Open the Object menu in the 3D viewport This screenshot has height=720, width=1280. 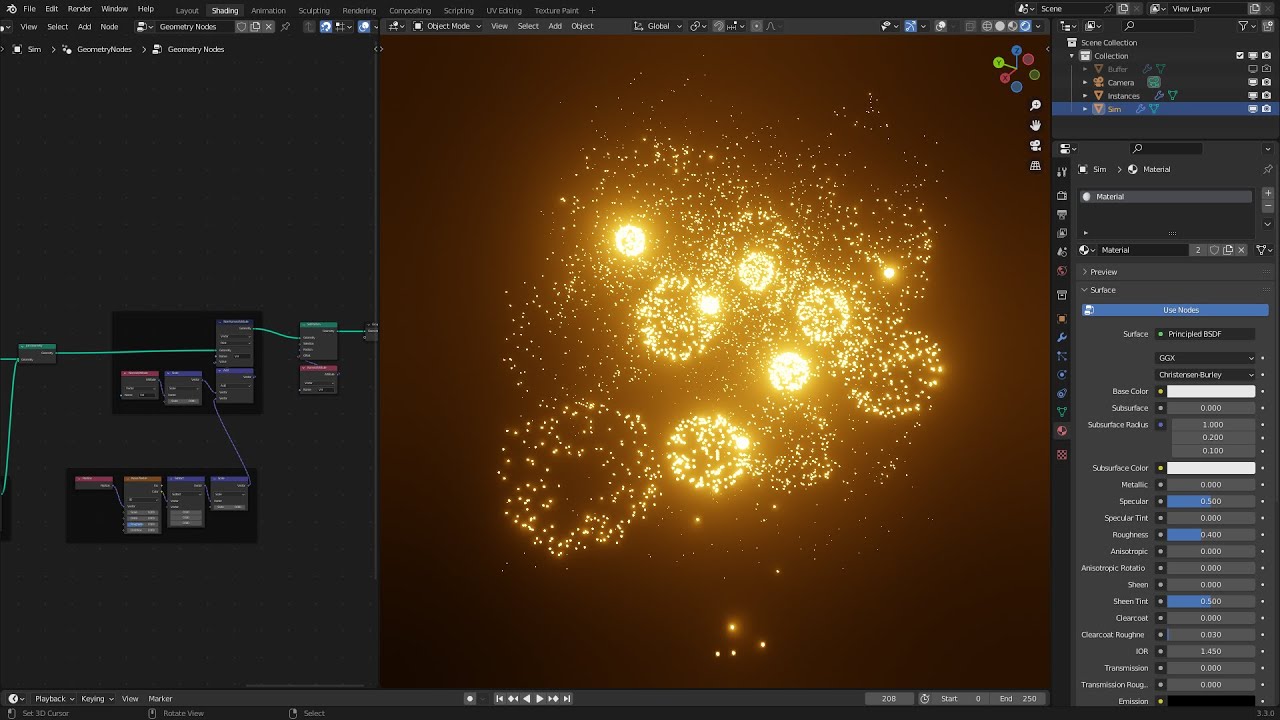(x=581, y=26)
